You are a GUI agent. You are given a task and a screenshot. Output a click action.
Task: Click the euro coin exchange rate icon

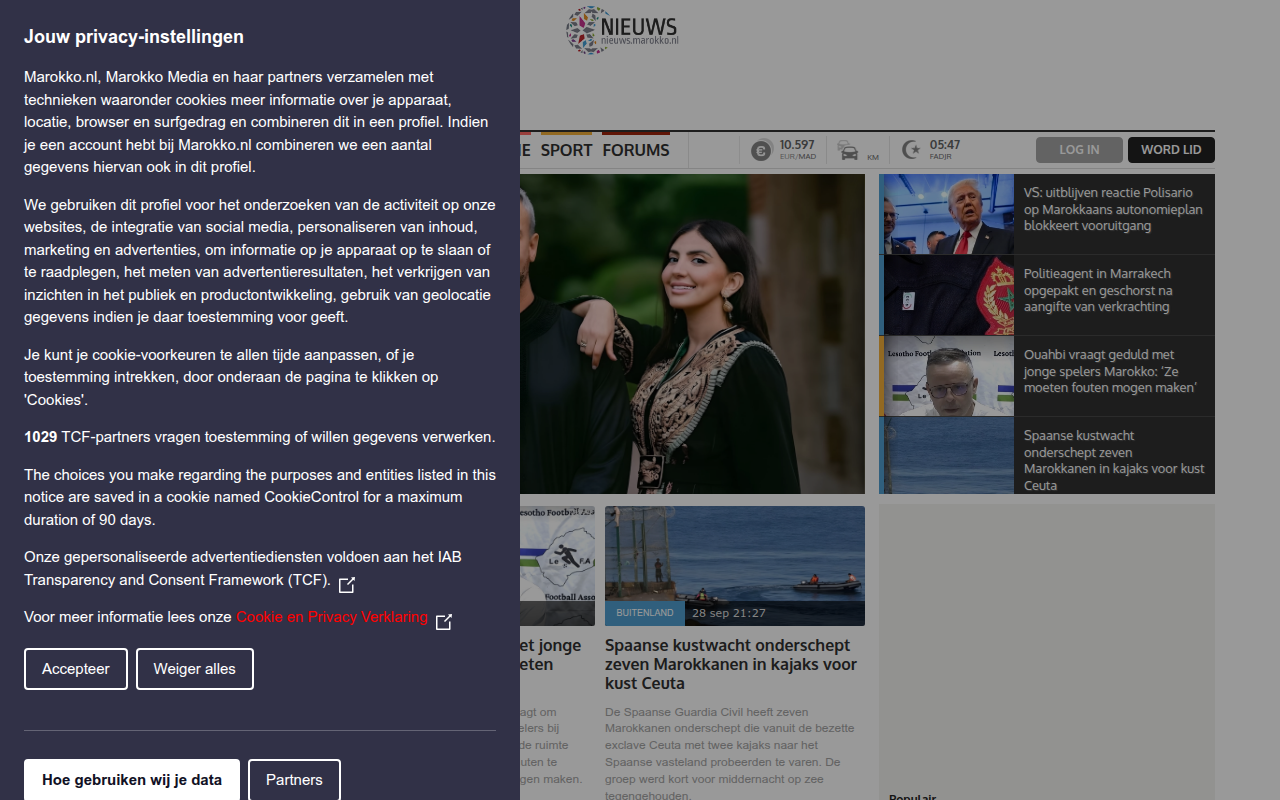point(761,150)
